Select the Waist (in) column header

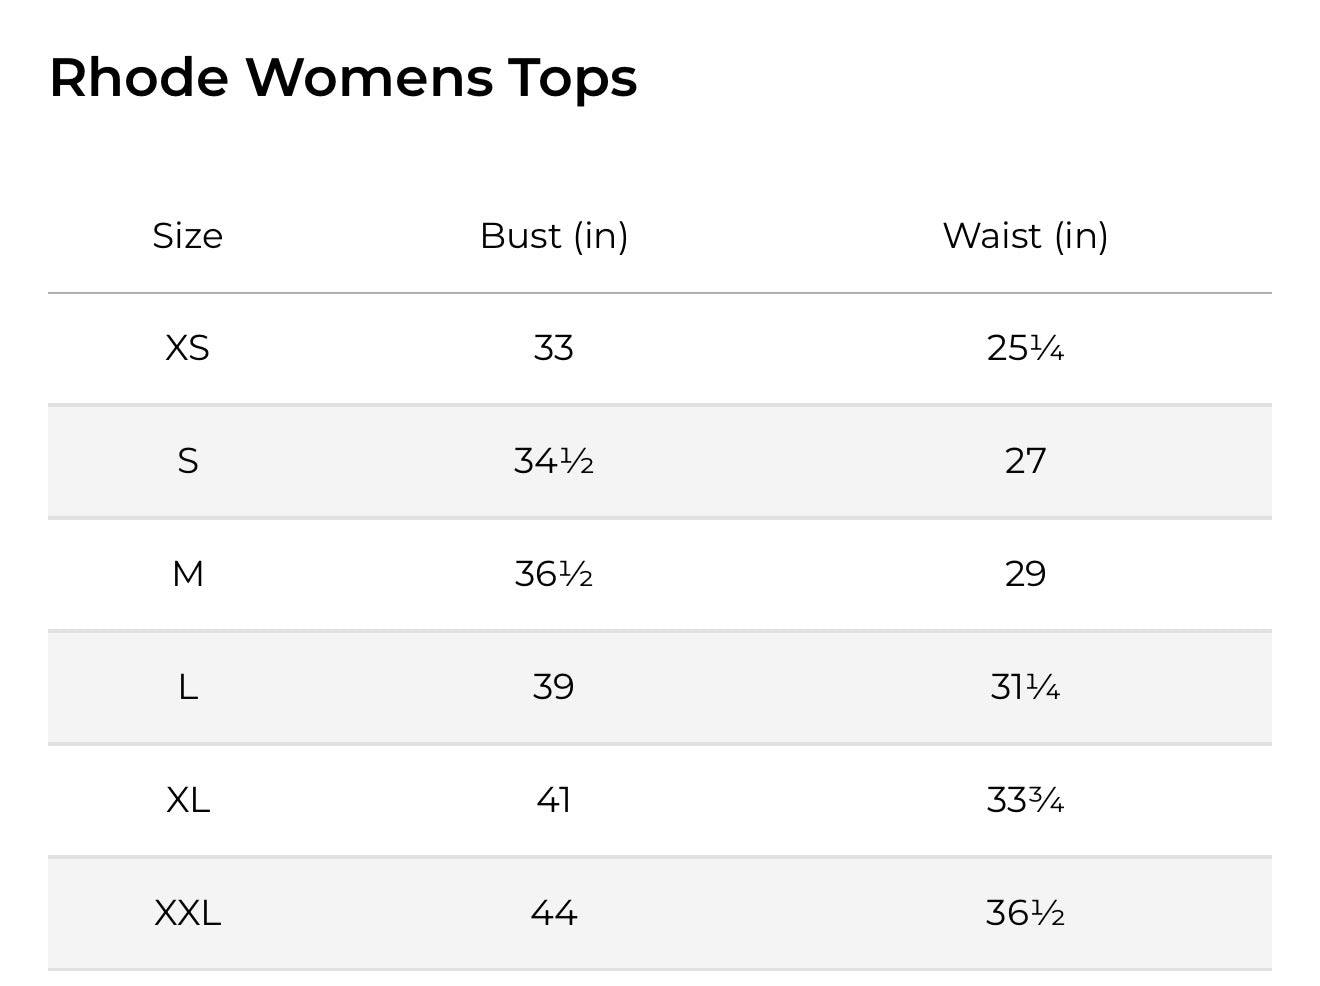1025,236
